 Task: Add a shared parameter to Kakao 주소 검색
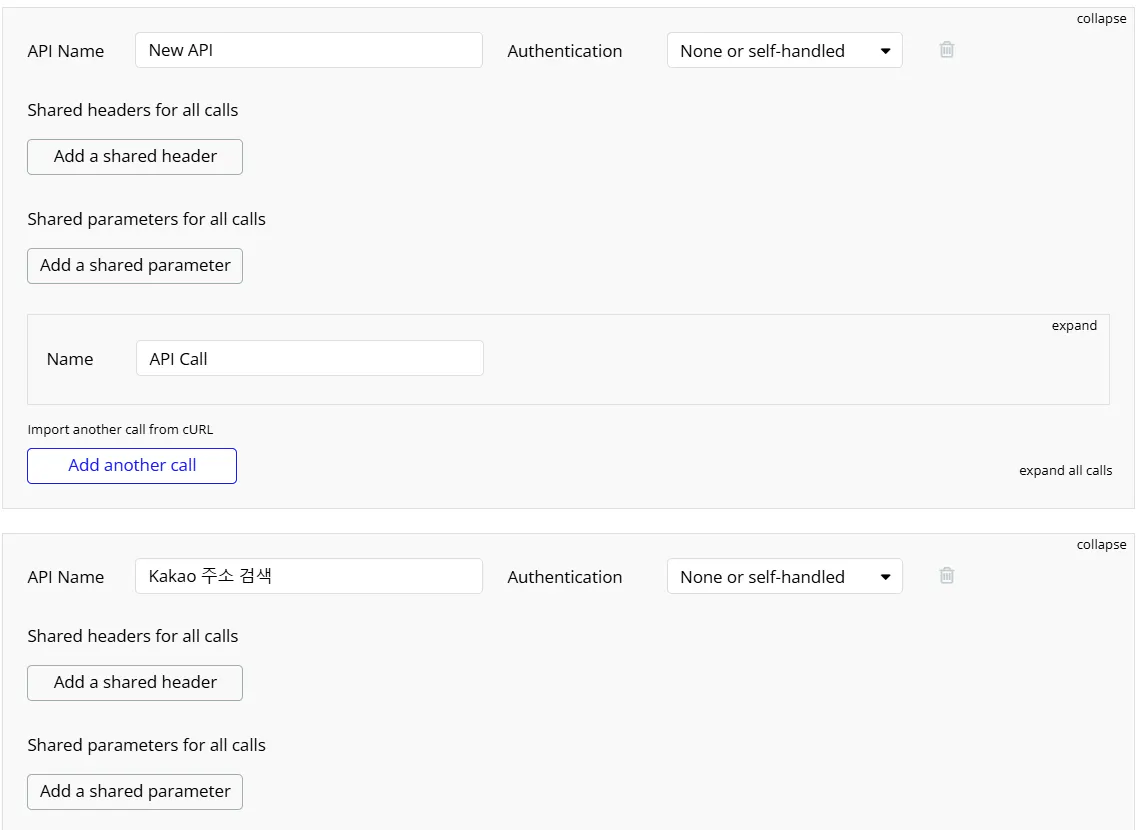pos(135,792)
